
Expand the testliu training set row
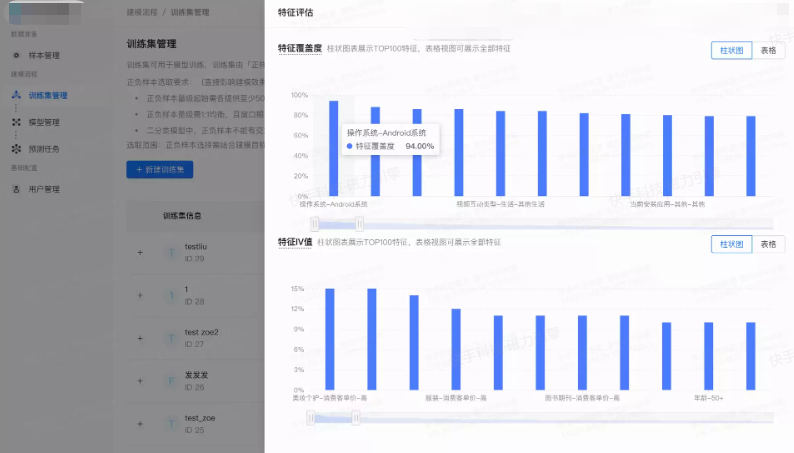point(140,252)
